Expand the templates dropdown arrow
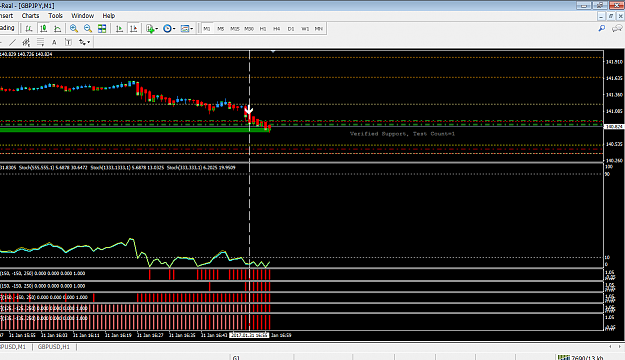The height and width of the screenshot is (360, 625). click(x=192, y=29)
